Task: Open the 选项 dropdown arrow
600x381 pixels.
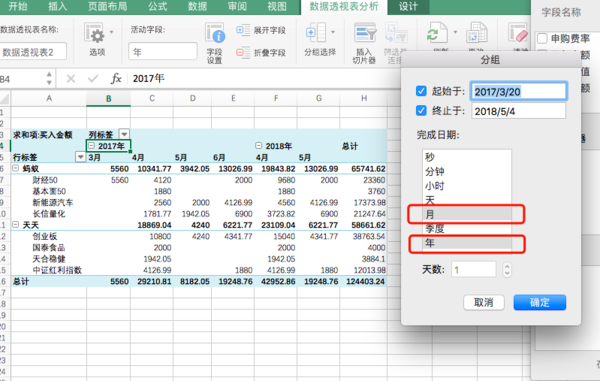Action: tap(111, 32)
